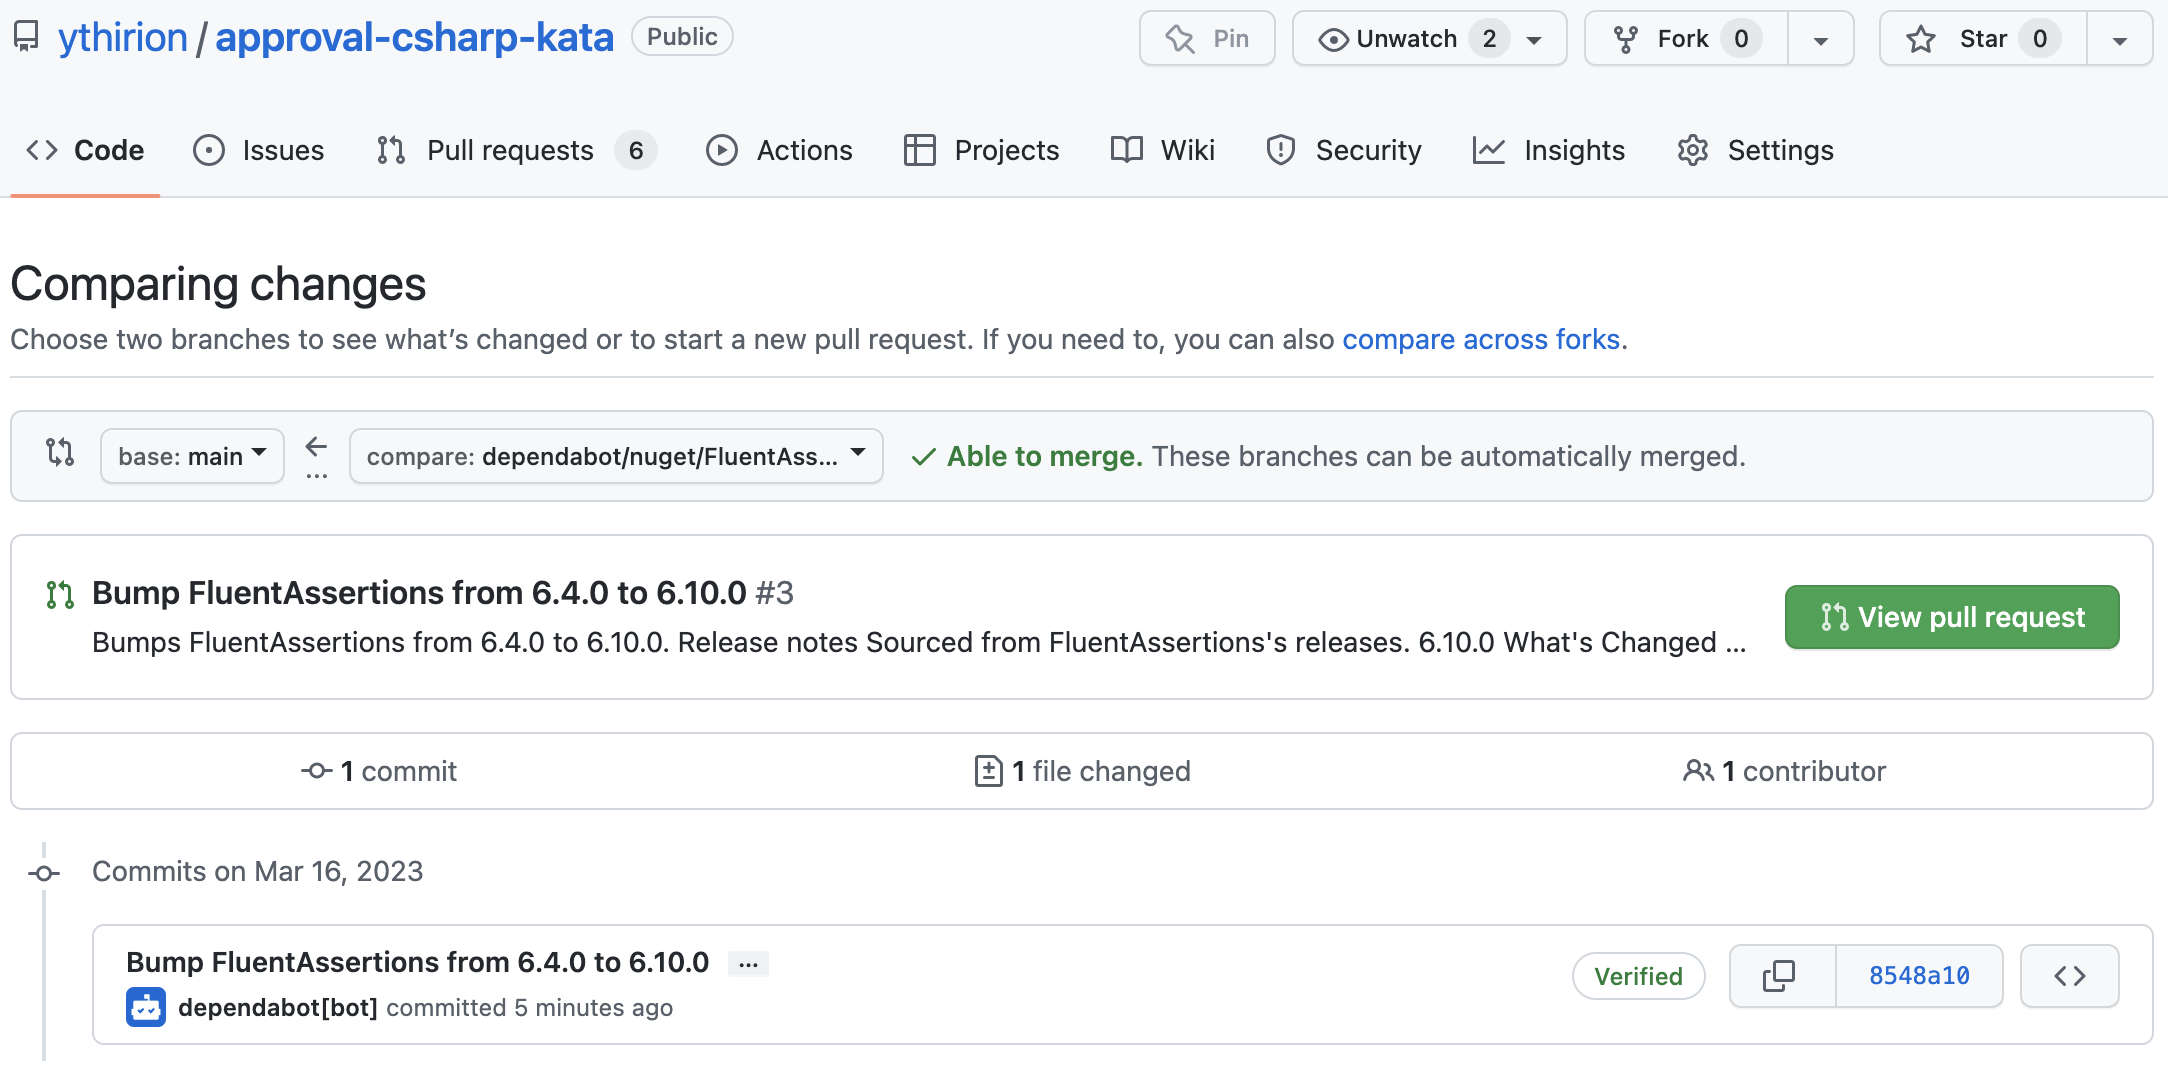Click the Public visibility label

click(682, 37)
